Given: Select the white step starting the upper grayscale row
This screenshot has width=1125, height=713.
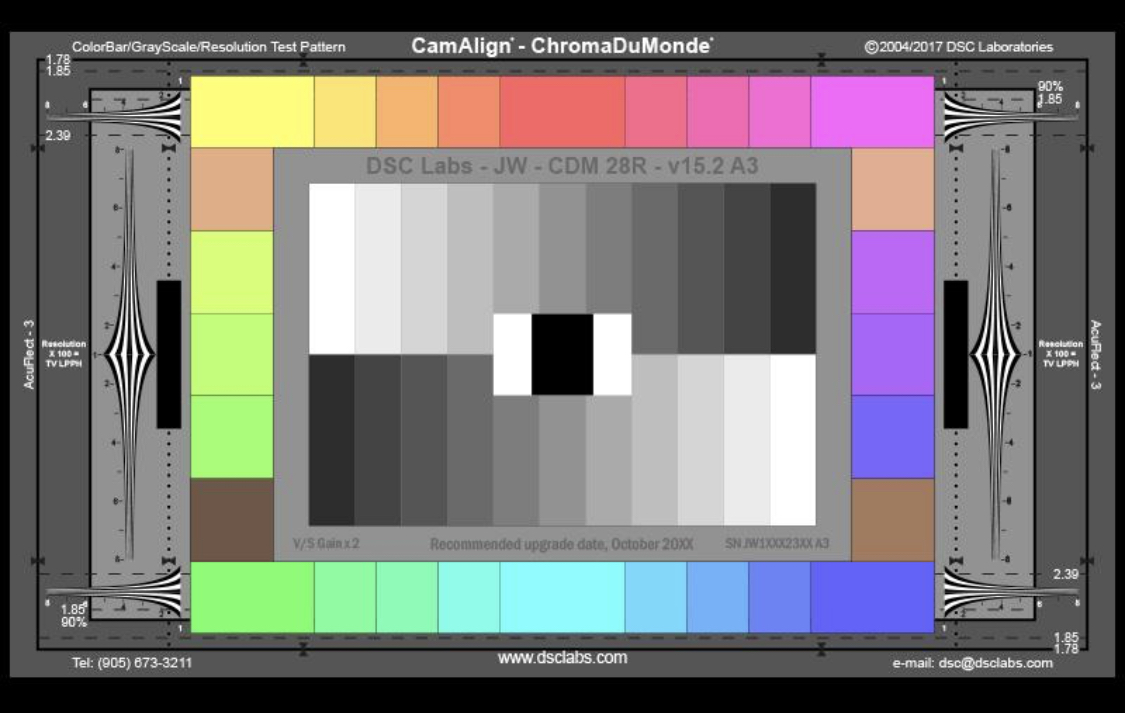Looking at the screenshot, I should point(331,269).
